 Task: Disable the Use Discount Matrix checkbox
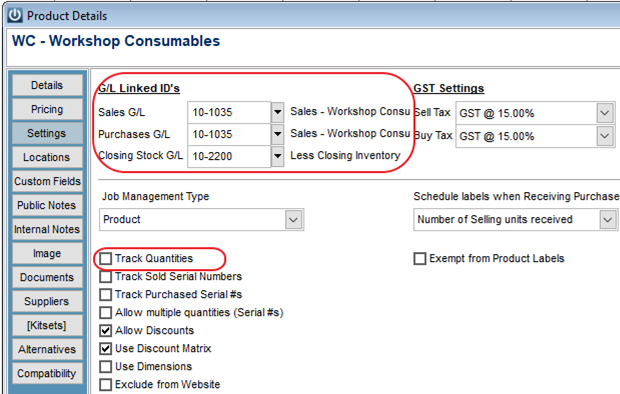click(x=106, y=349)
